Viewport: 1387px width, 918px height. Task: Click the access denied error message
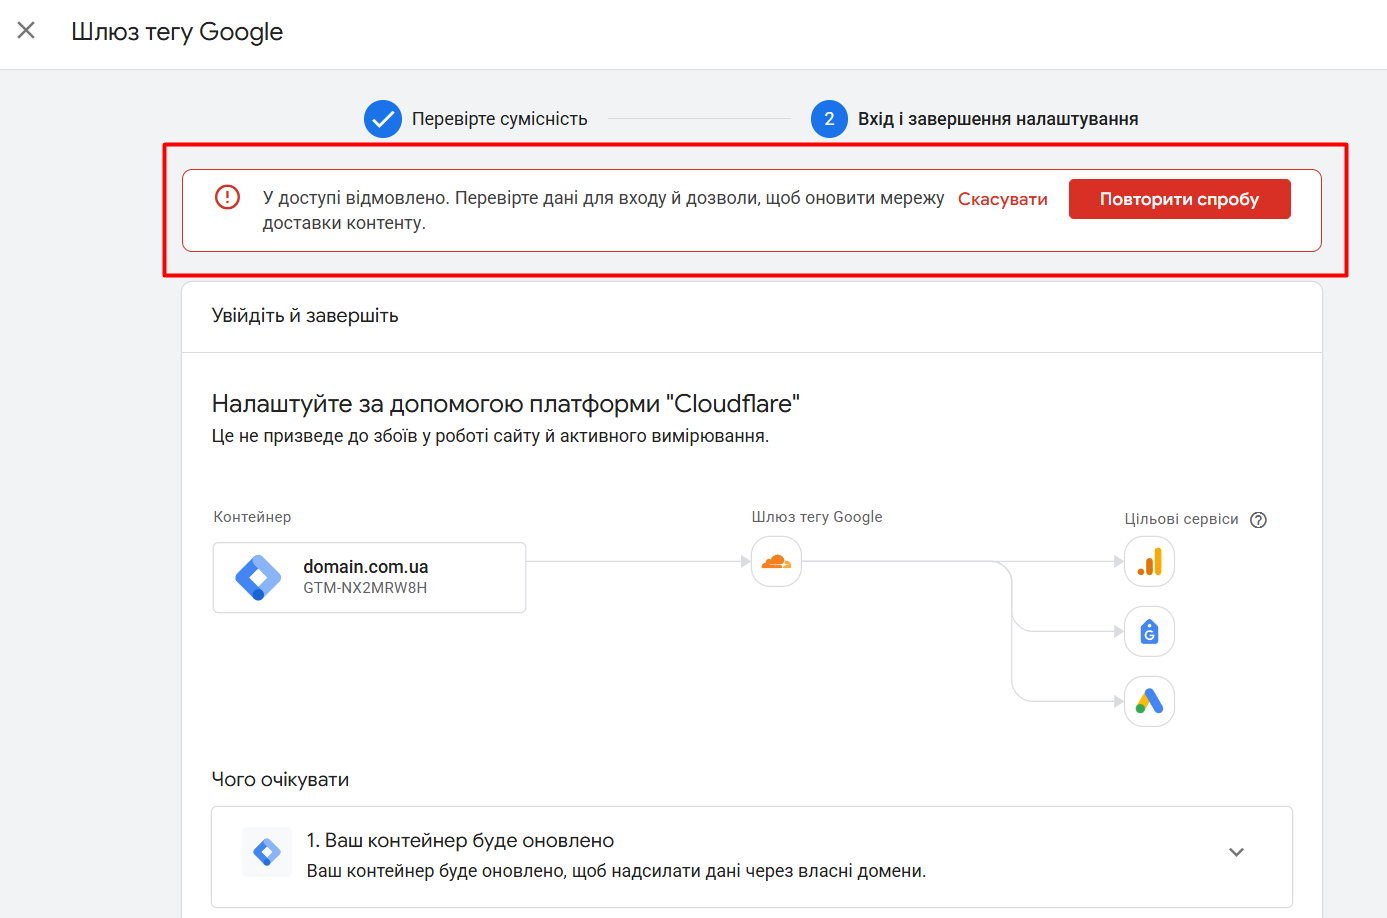click(x=603, y=210)
